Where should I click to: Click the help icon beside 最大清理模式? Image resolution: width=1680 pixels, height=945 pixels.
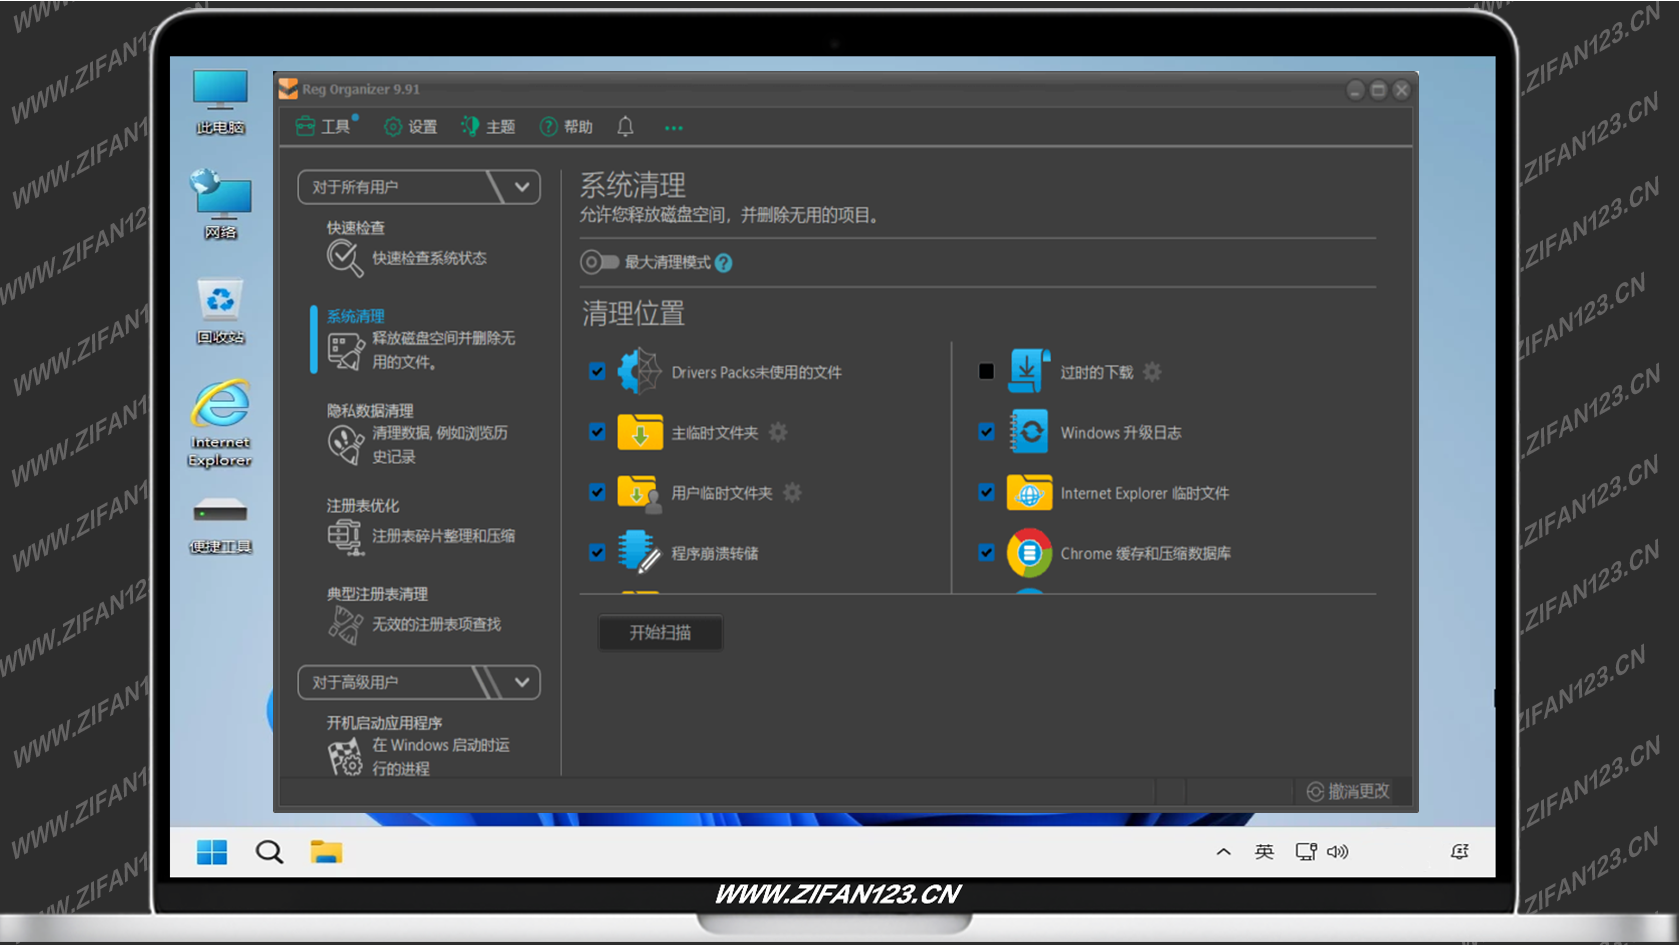[x=724, y=263]
